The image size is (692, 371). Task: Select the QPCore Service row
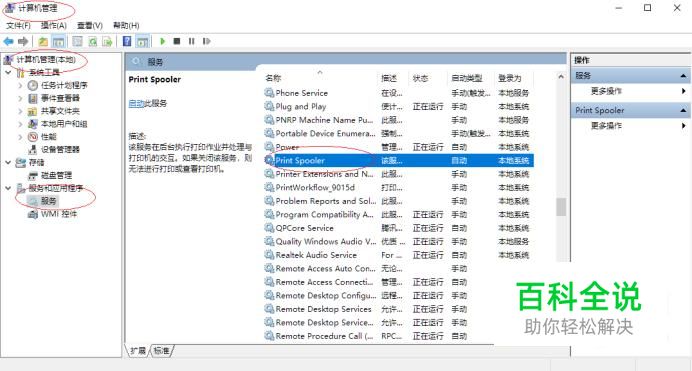pos(399,228)
